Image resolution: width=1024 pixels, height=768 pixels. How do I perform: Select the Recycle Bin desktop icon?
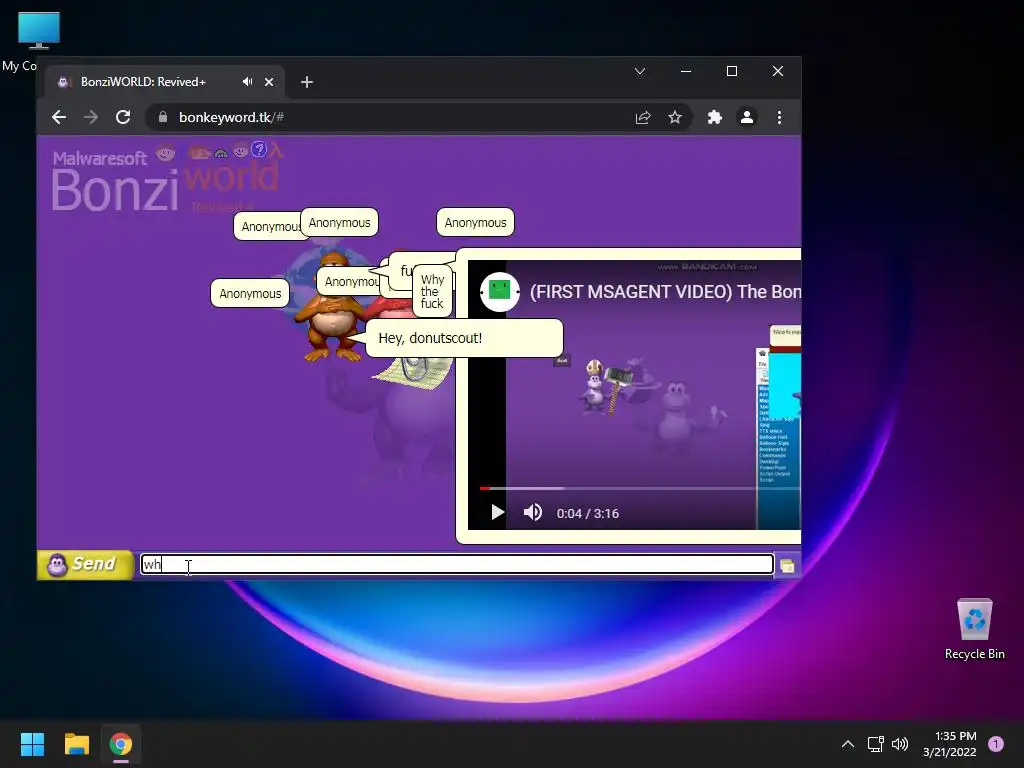tap(974, 628)
